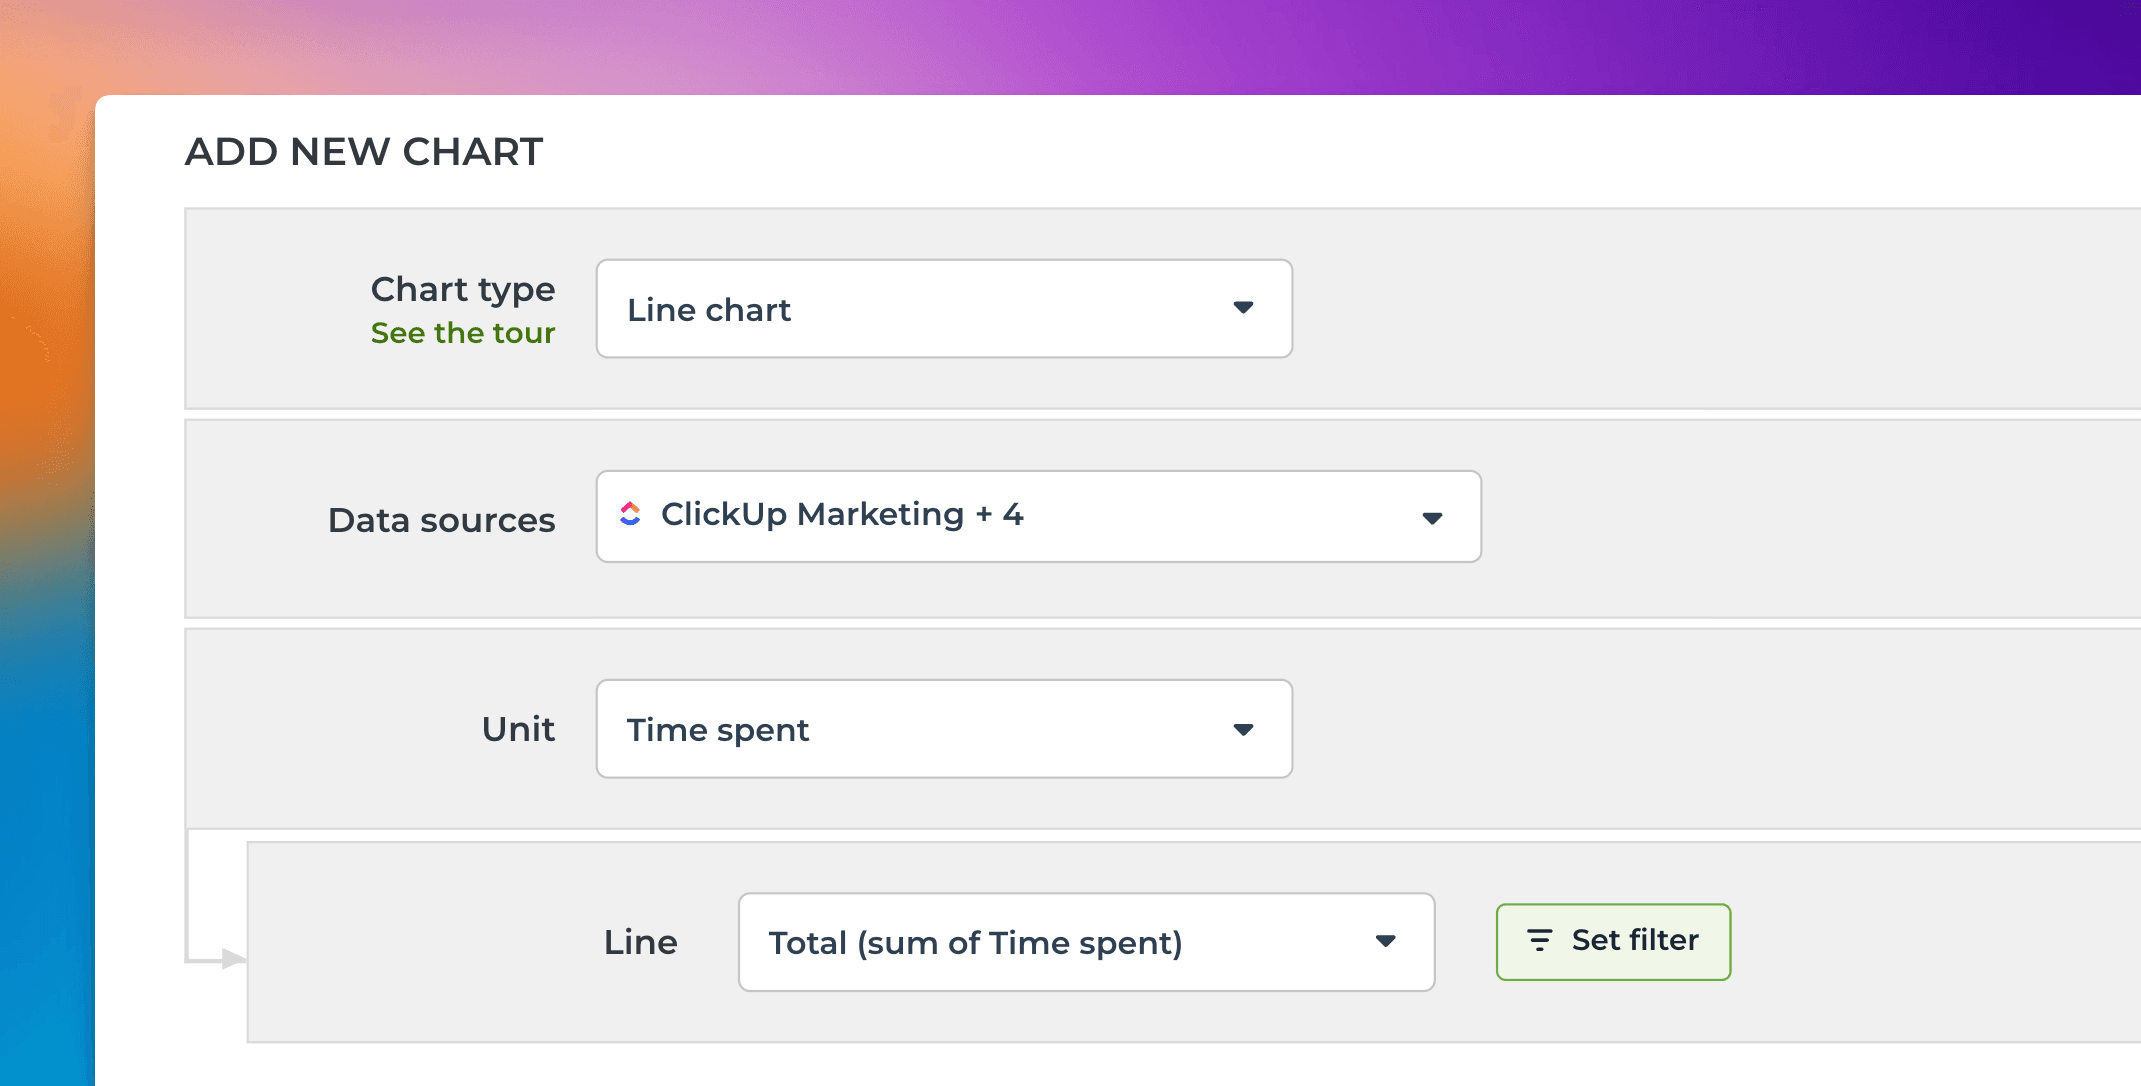This screenshot has height=1086, width=2141.
Task: Open the Time spent unit dropdown
Action: (x=943, y=729)
